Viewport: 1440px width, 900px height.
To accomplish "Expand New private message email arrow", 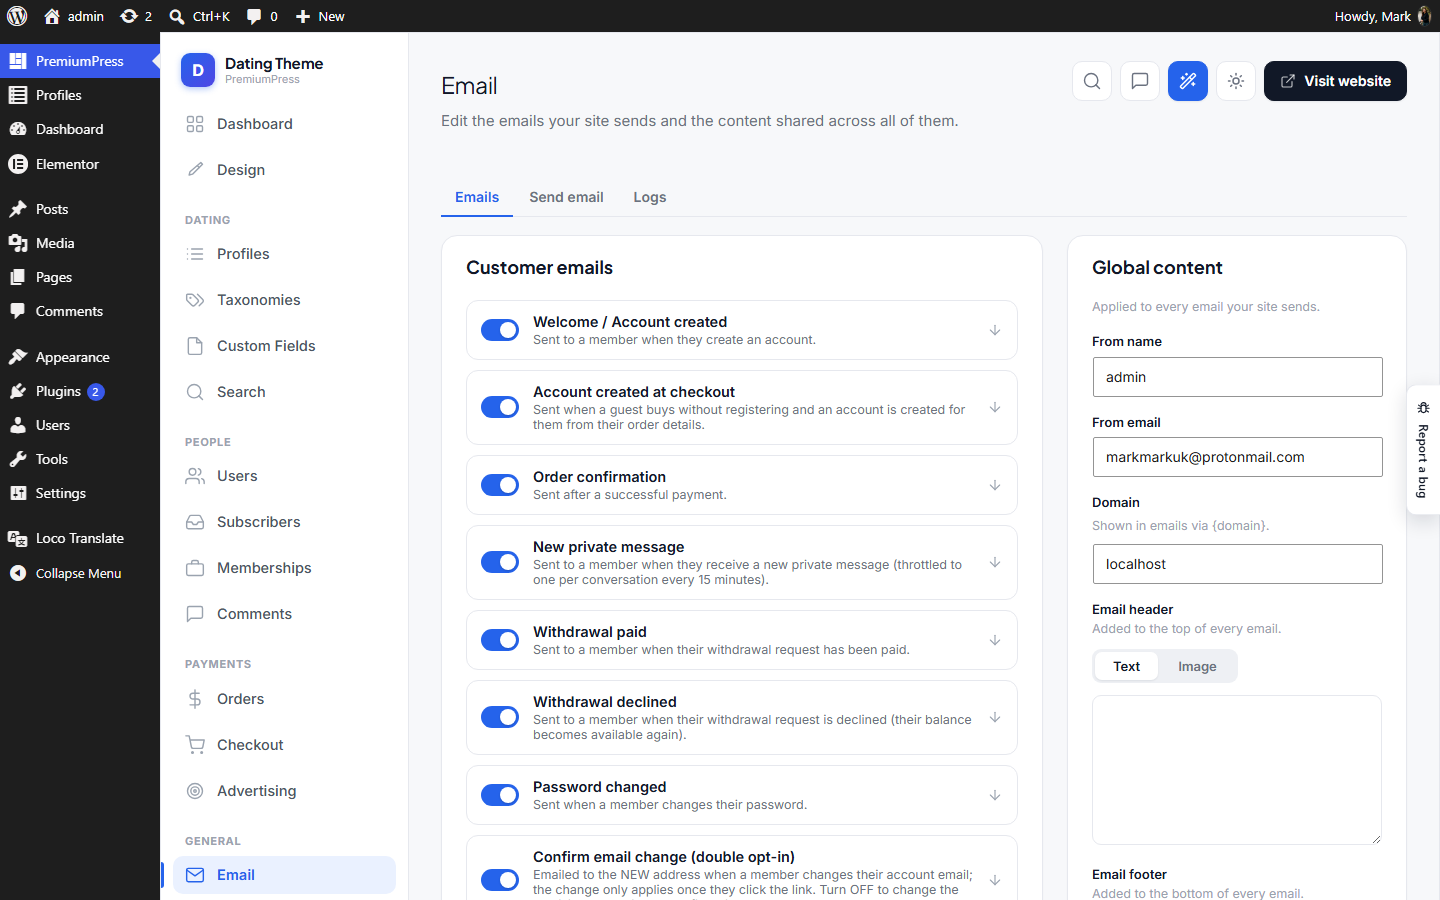I will point(995,562).
